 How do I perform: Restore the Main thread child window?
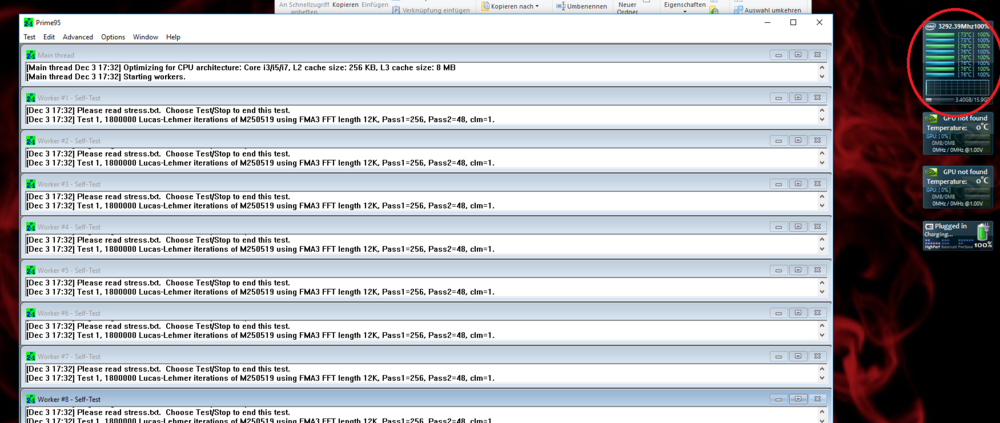click(x=797, y=55)
